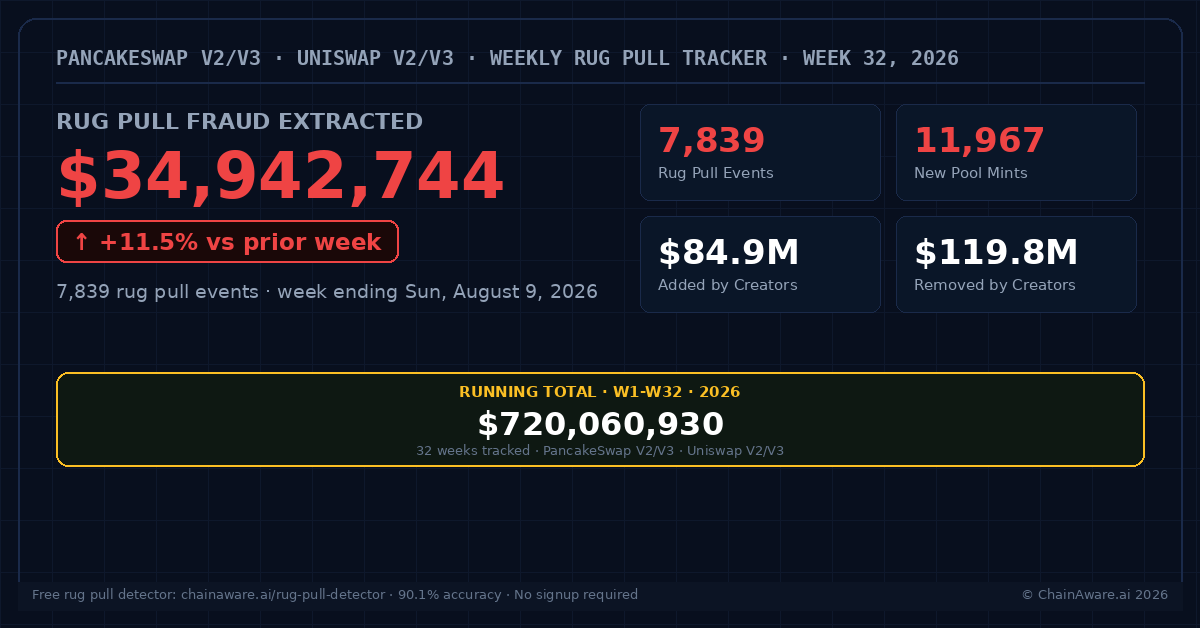Click the $720,060,930 running total value

(600, 424)
